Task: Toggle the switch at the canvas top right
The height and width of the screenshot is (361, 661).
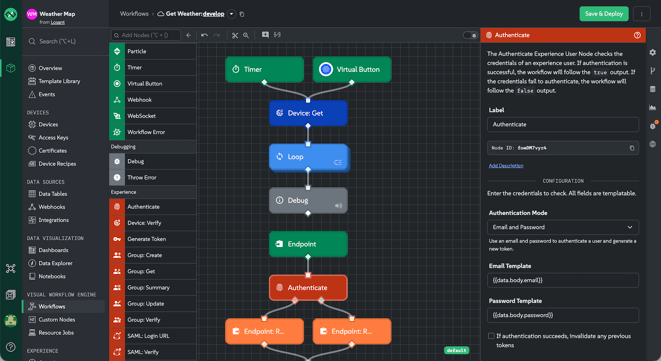Action: tap(470, 35)
